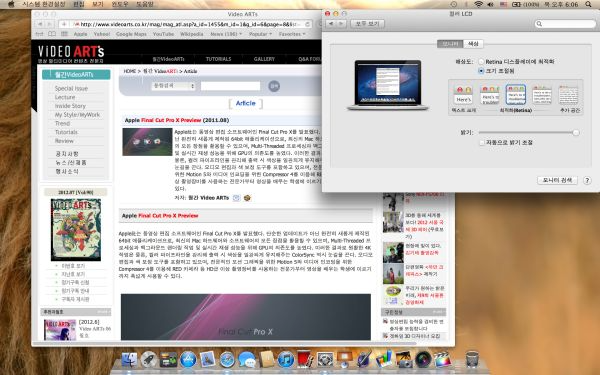
Task: Open Special Issue sidebar link
Action: pos(71,88)
